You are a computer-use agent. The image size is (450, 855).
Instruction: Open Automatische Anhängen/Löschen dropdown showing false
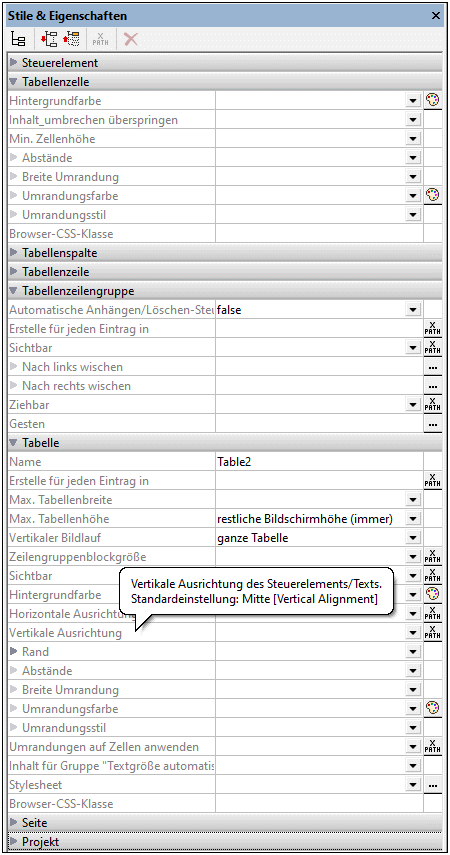click(413, 310)
